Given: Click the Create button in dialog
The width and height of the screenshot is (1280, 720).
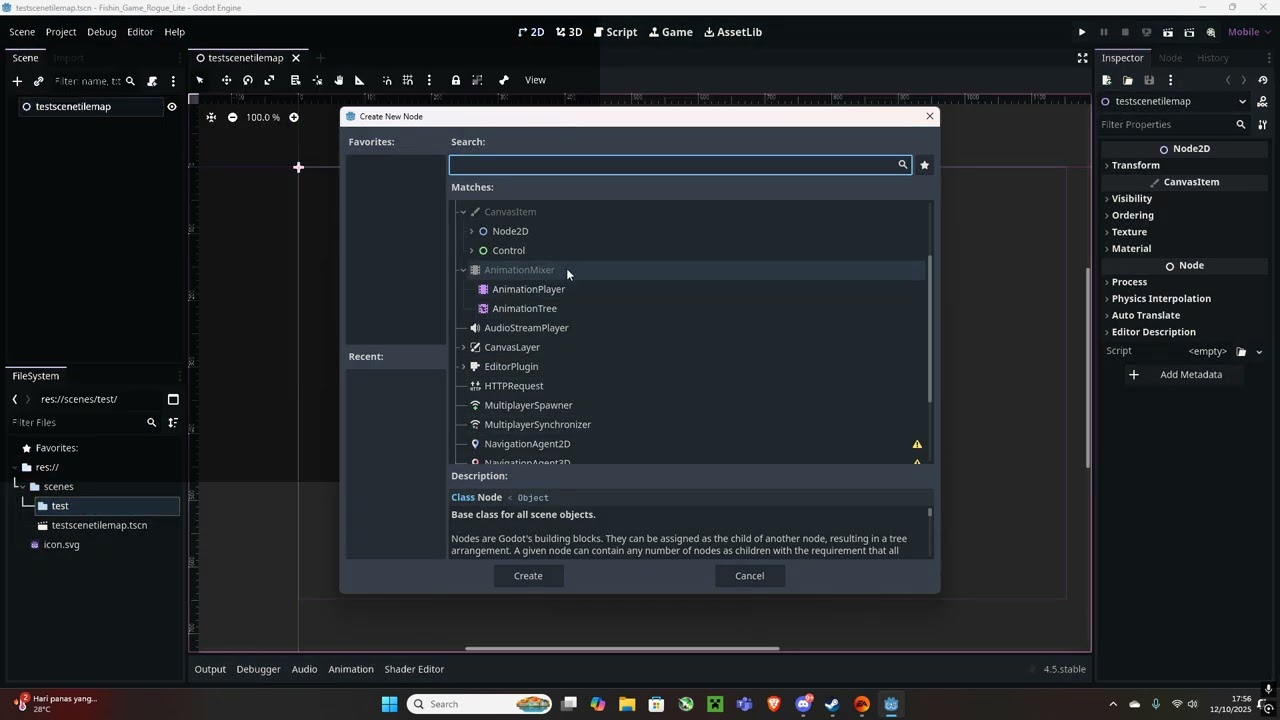Looking at the screenshot, I should pyautogui.click(x=528, y=576).
